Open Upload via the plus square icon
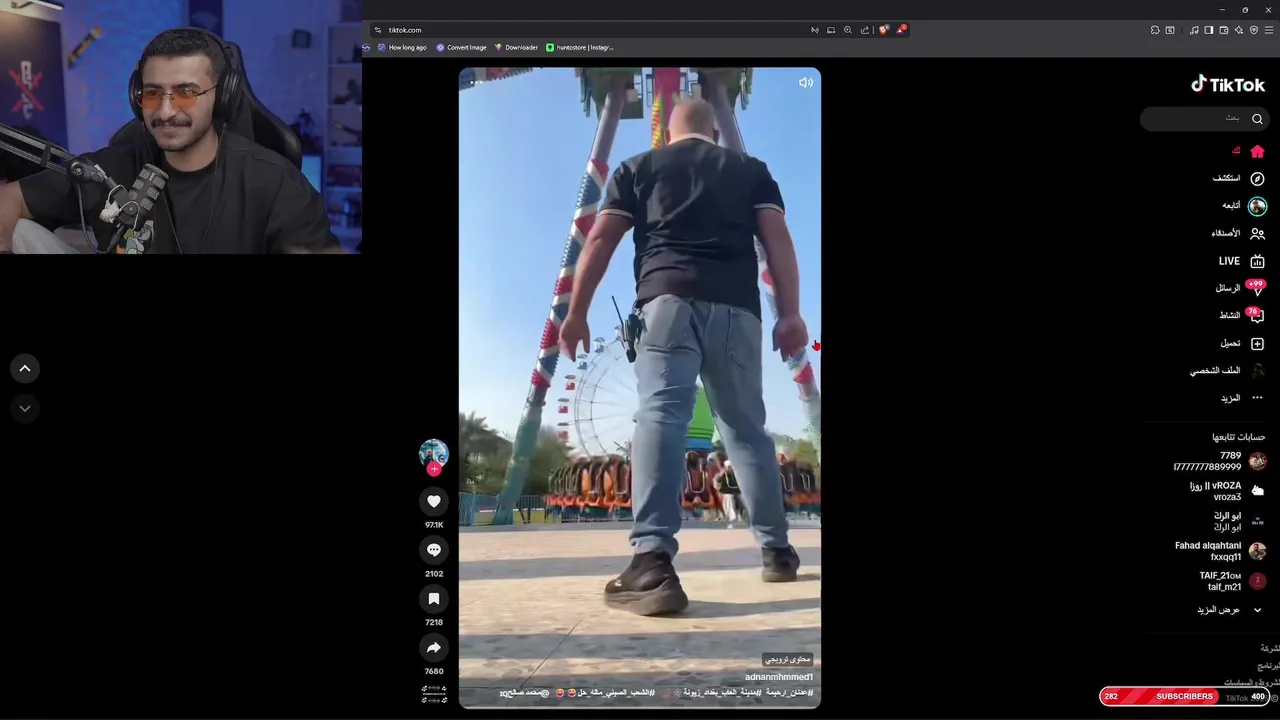1280x720 pixels. (1257, 343)
